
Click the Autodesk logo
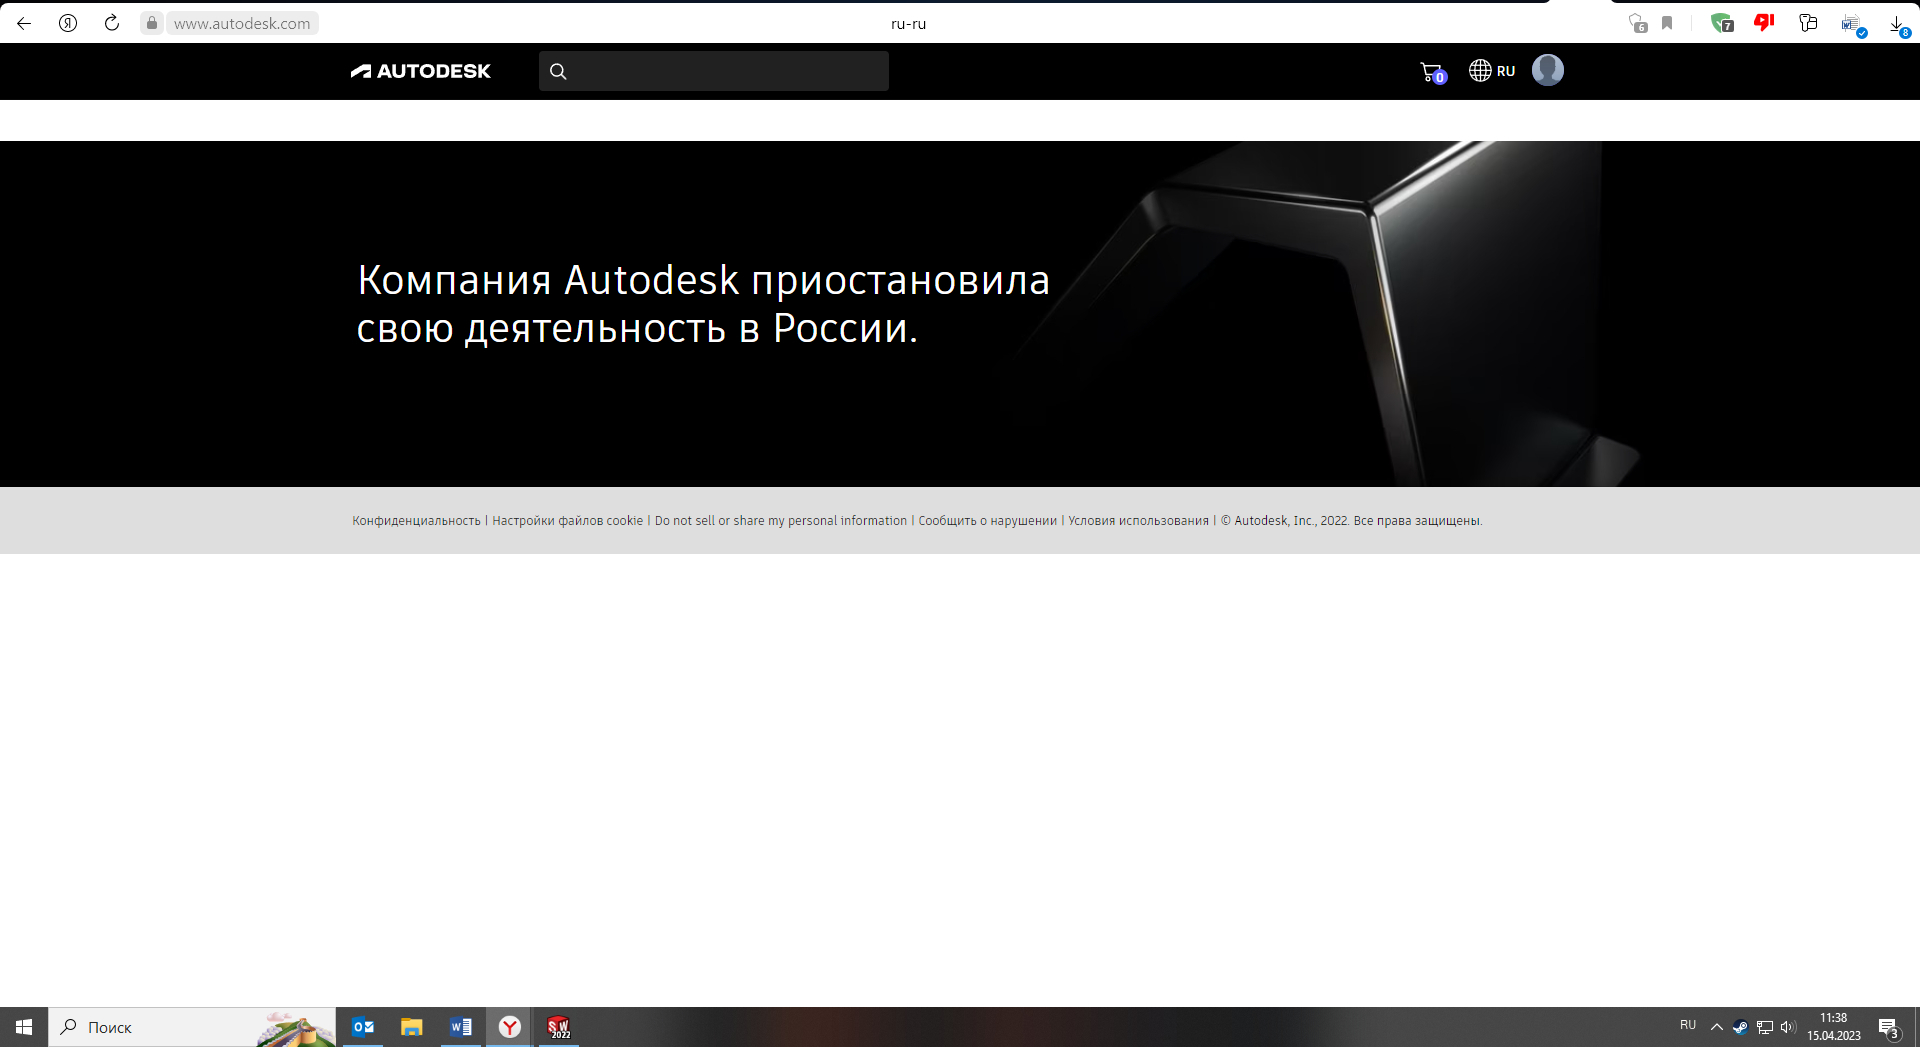(x=421, y=71)
